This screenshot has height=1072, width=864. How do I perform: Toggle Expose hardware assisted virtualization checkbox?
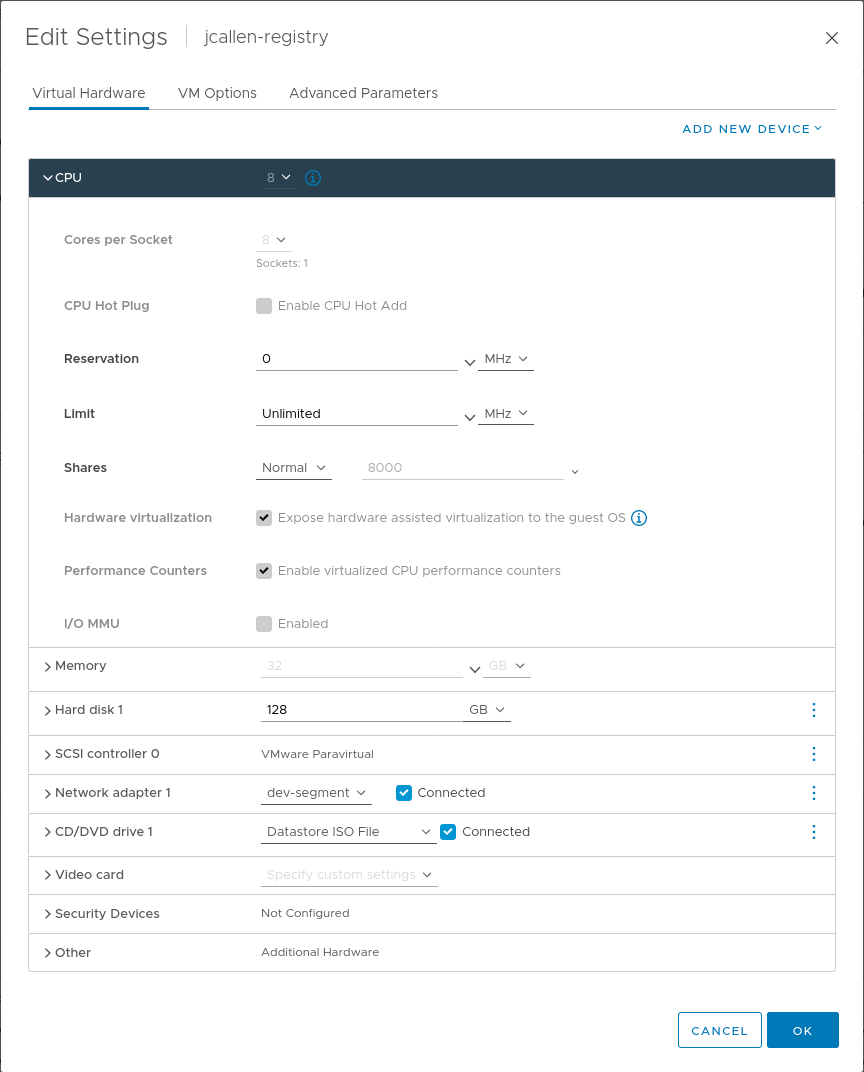click(264, 518)
